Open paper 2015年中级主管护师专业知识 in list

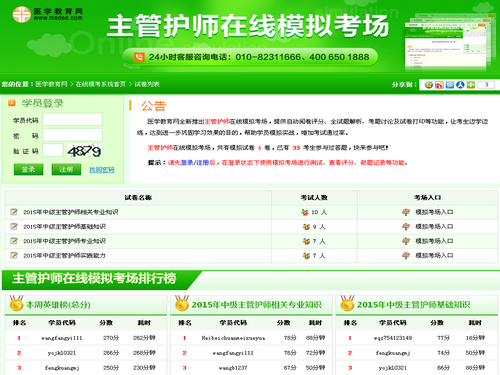(64, 241)
